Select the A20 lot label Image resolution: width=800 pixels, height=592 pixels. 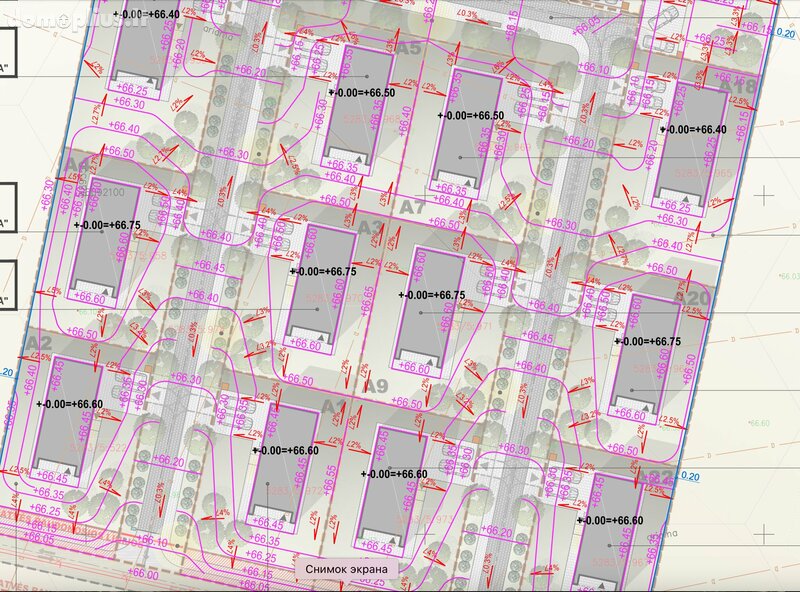694,298
